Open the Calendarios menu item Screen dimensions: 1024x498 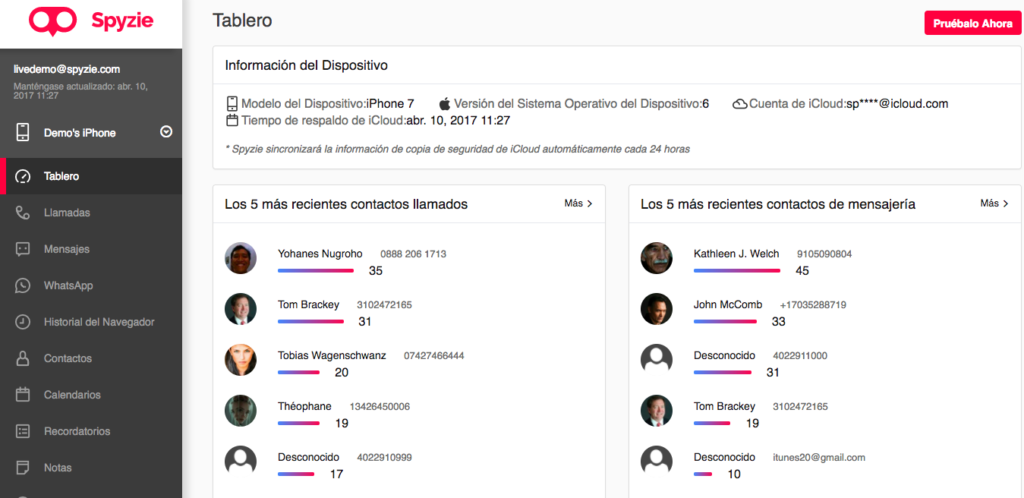pos(91,395)
